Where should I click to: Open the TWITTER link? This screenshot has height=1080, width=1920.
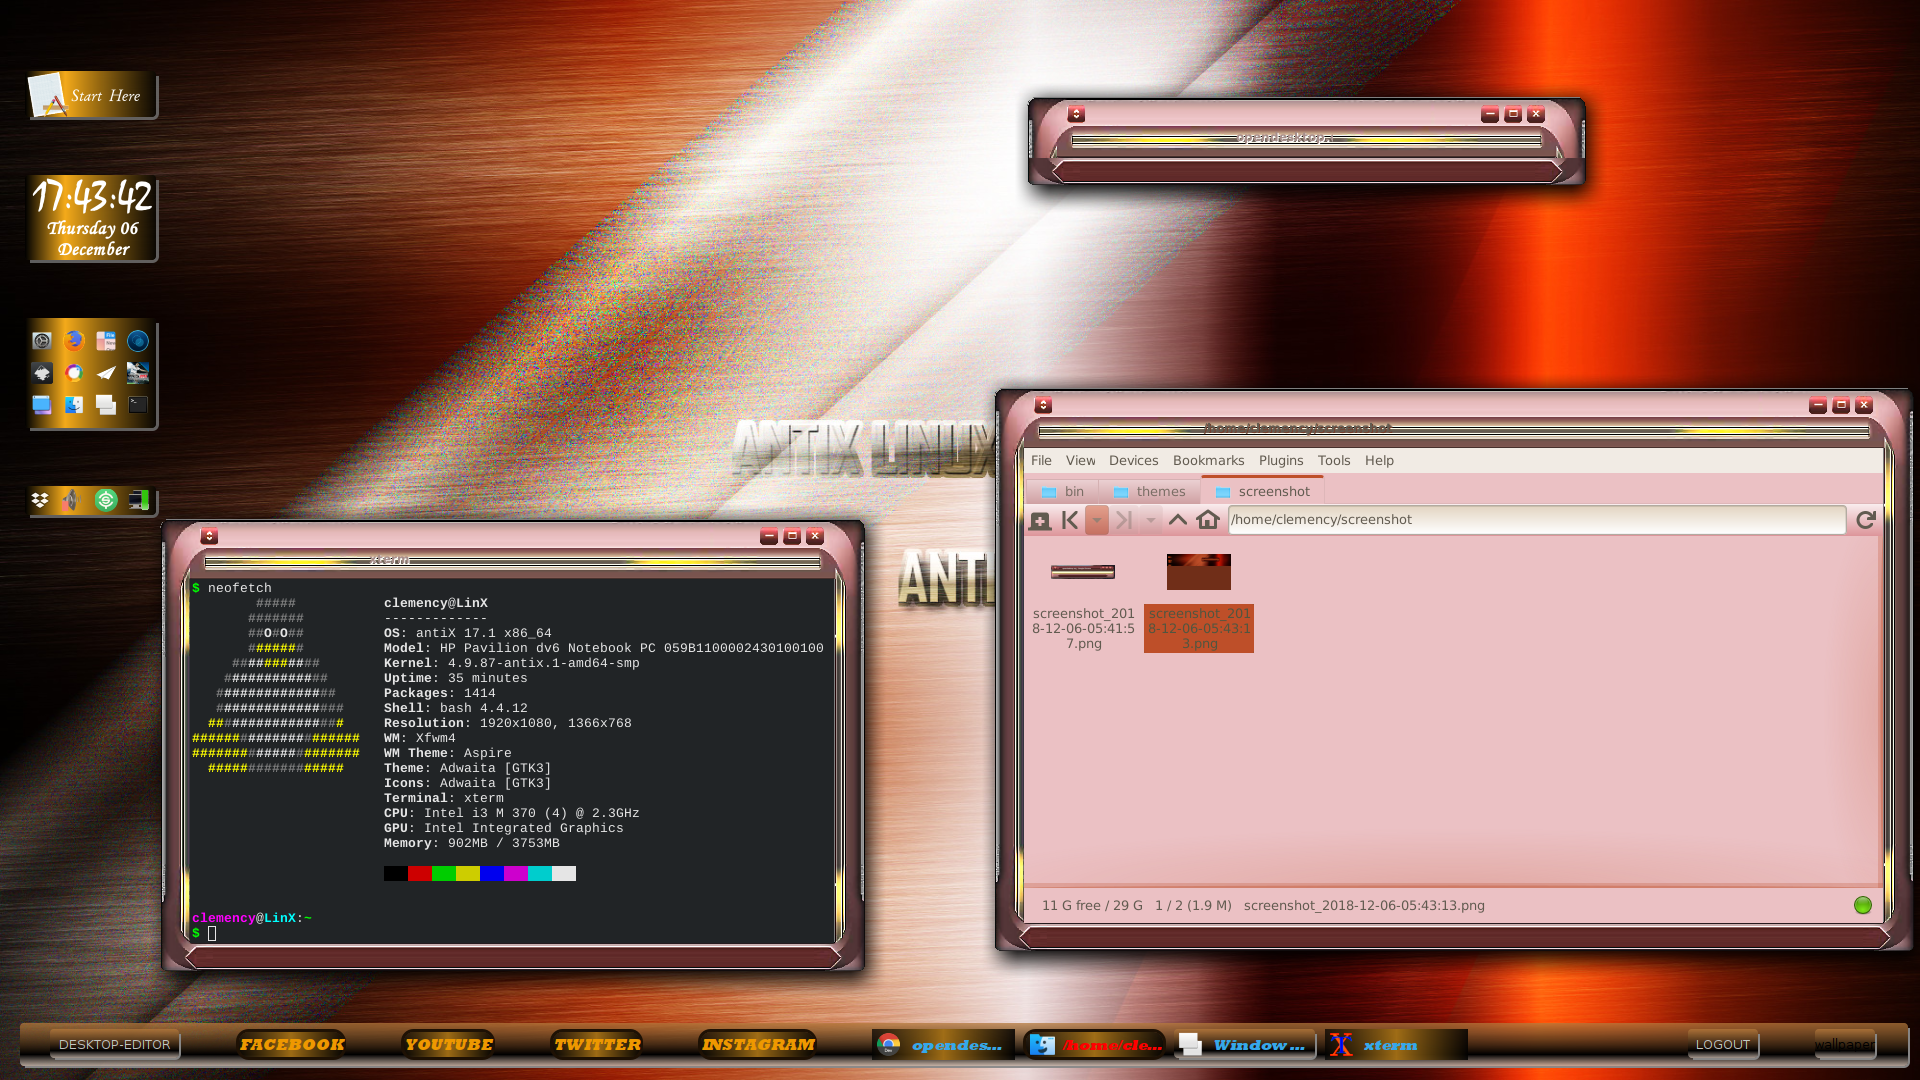click(597, 1044)
